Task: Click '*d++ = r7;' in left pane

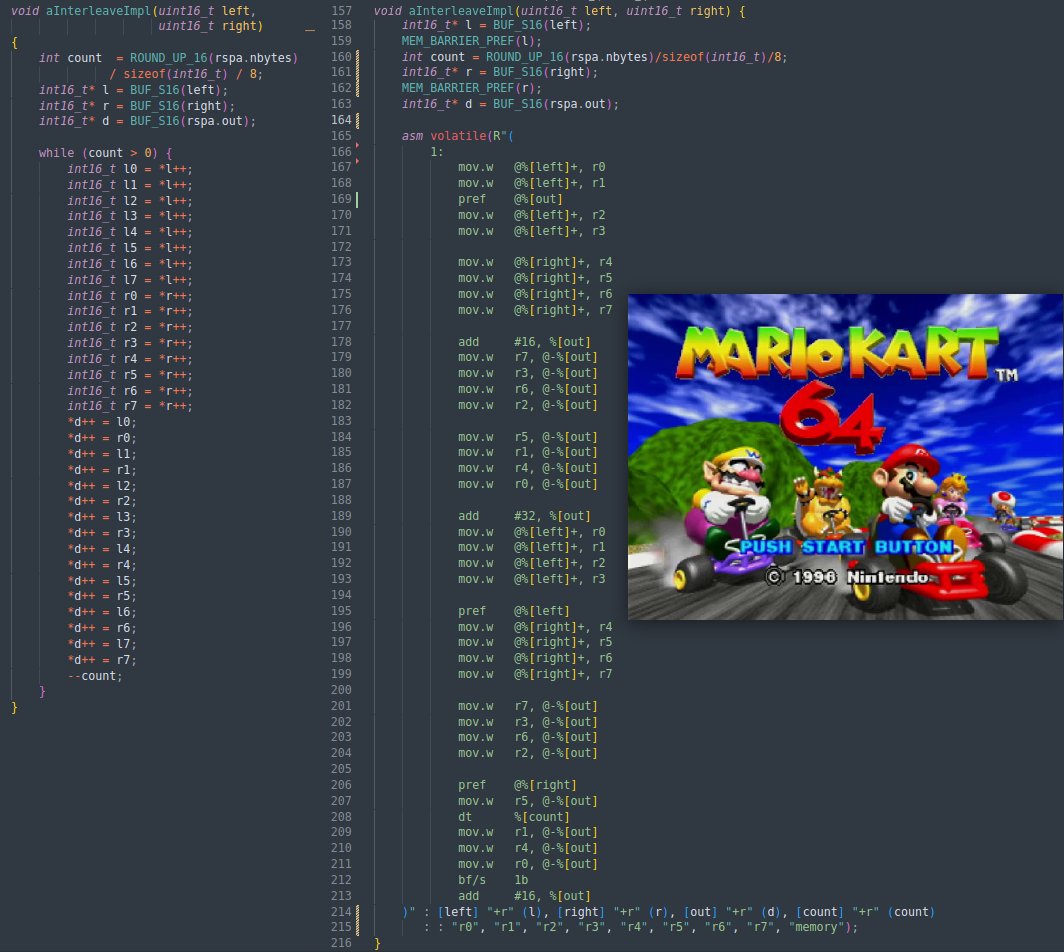Action: [102, 660]
